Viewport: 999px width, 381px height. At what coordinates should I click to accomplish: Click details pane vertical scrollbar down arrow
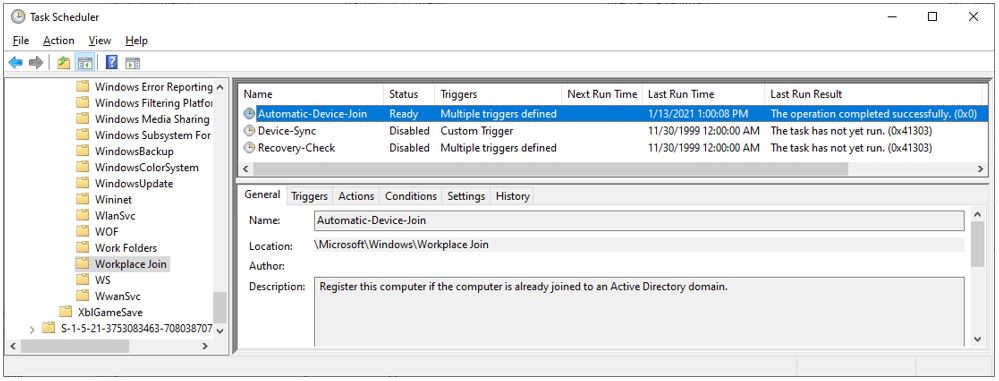pyautogui.click(x=978, y=340)
